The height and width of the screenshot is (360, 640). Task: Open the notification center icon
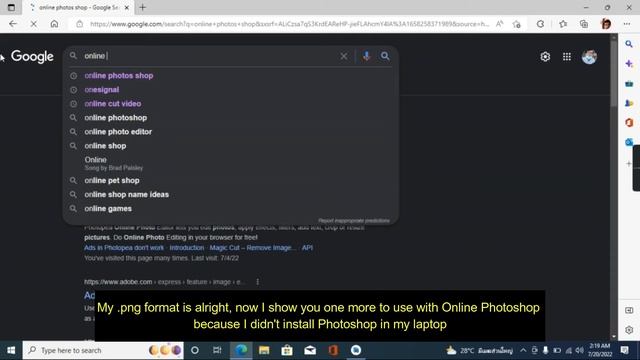coord(624,350)
